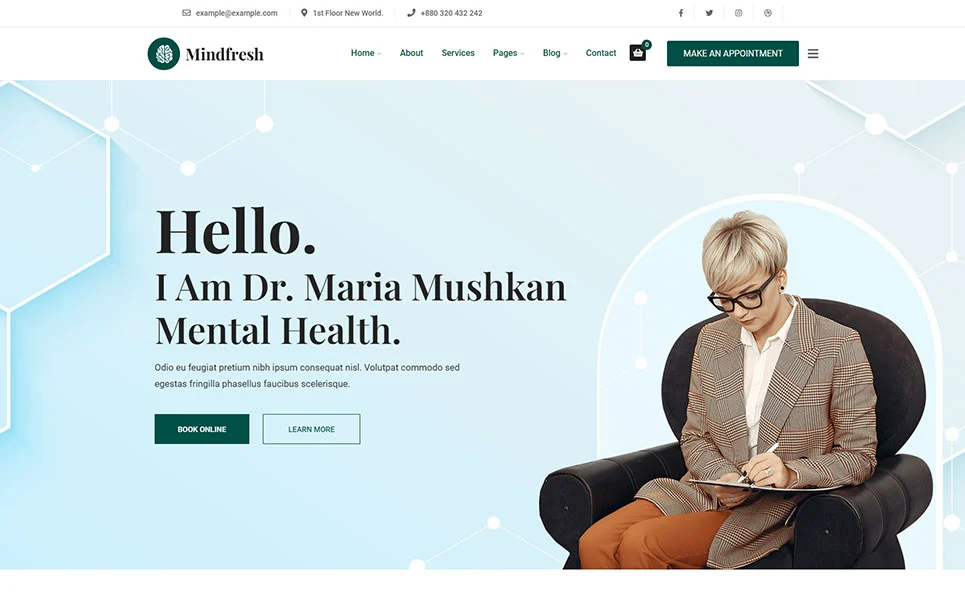Image resolution: width=965 pixels, height=600 pixels.
Task: Click the envelope email icon
Action: pyautogui.click(x=186, y=13)
